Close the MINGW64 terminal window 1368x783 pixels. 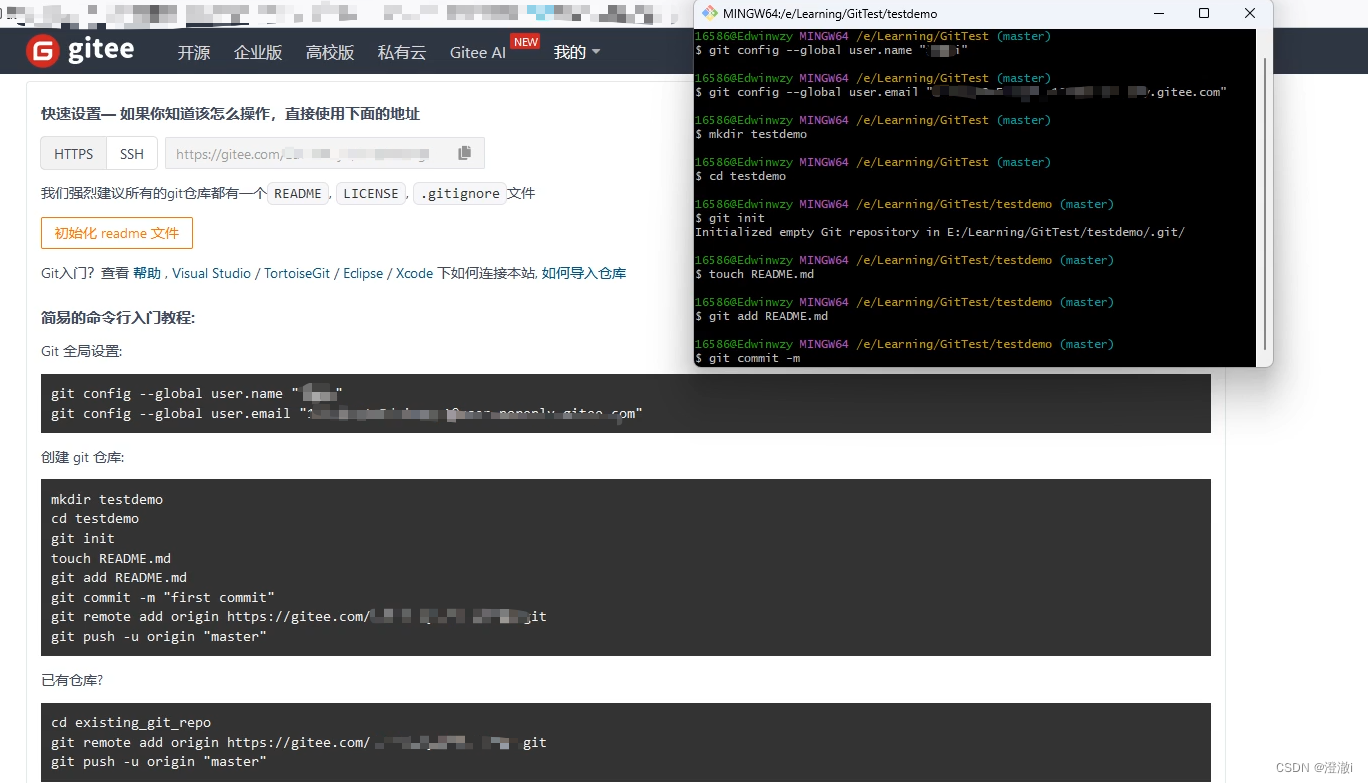click(x=1250, y=13)
